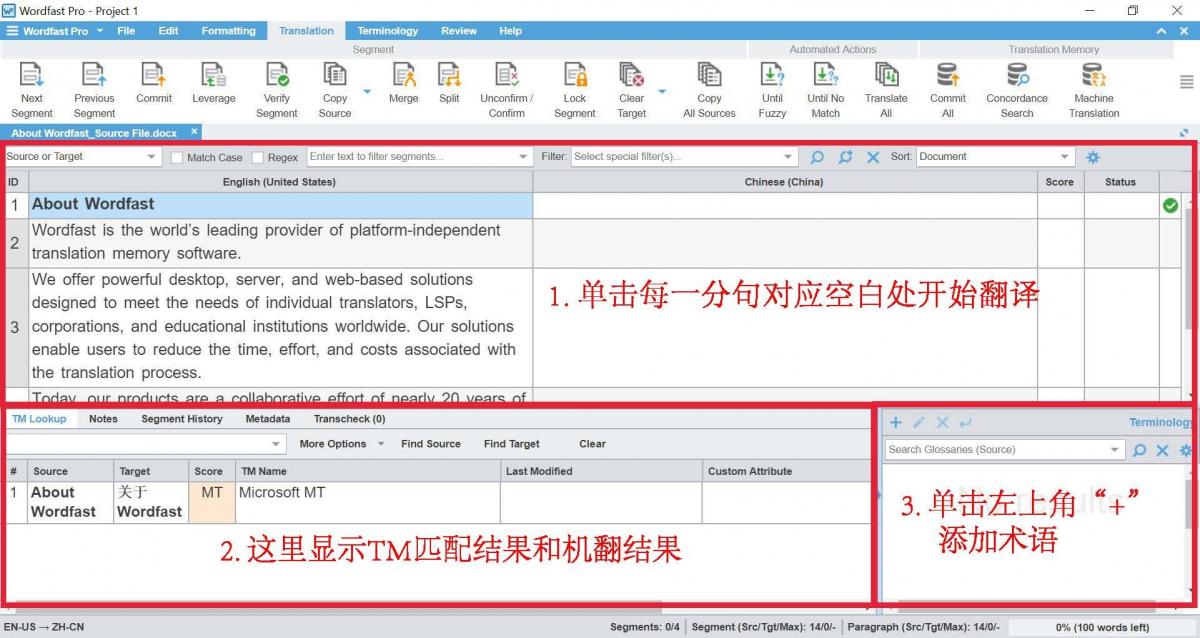
Task: Open the Edit menu
Action: [x=168, y=31]
